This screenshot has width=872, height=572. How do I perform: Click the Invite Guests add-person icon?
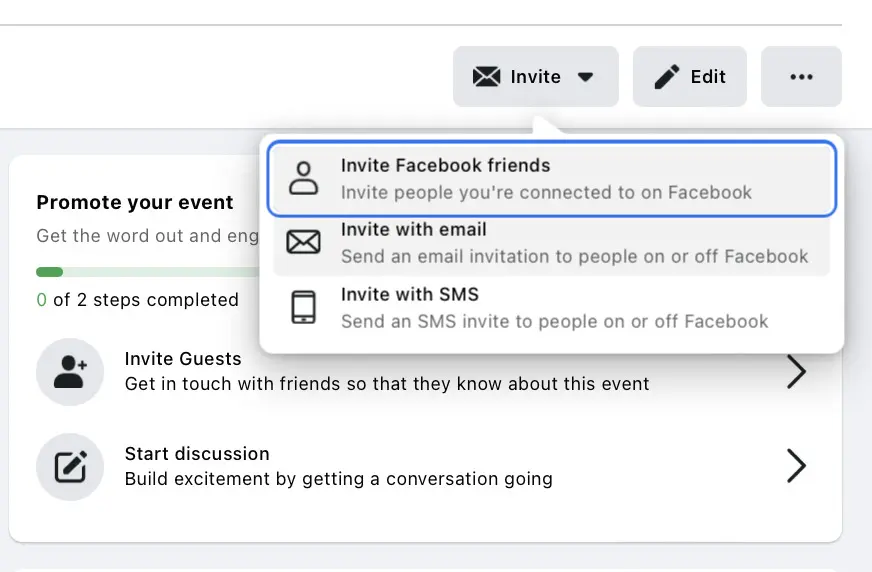70,372
